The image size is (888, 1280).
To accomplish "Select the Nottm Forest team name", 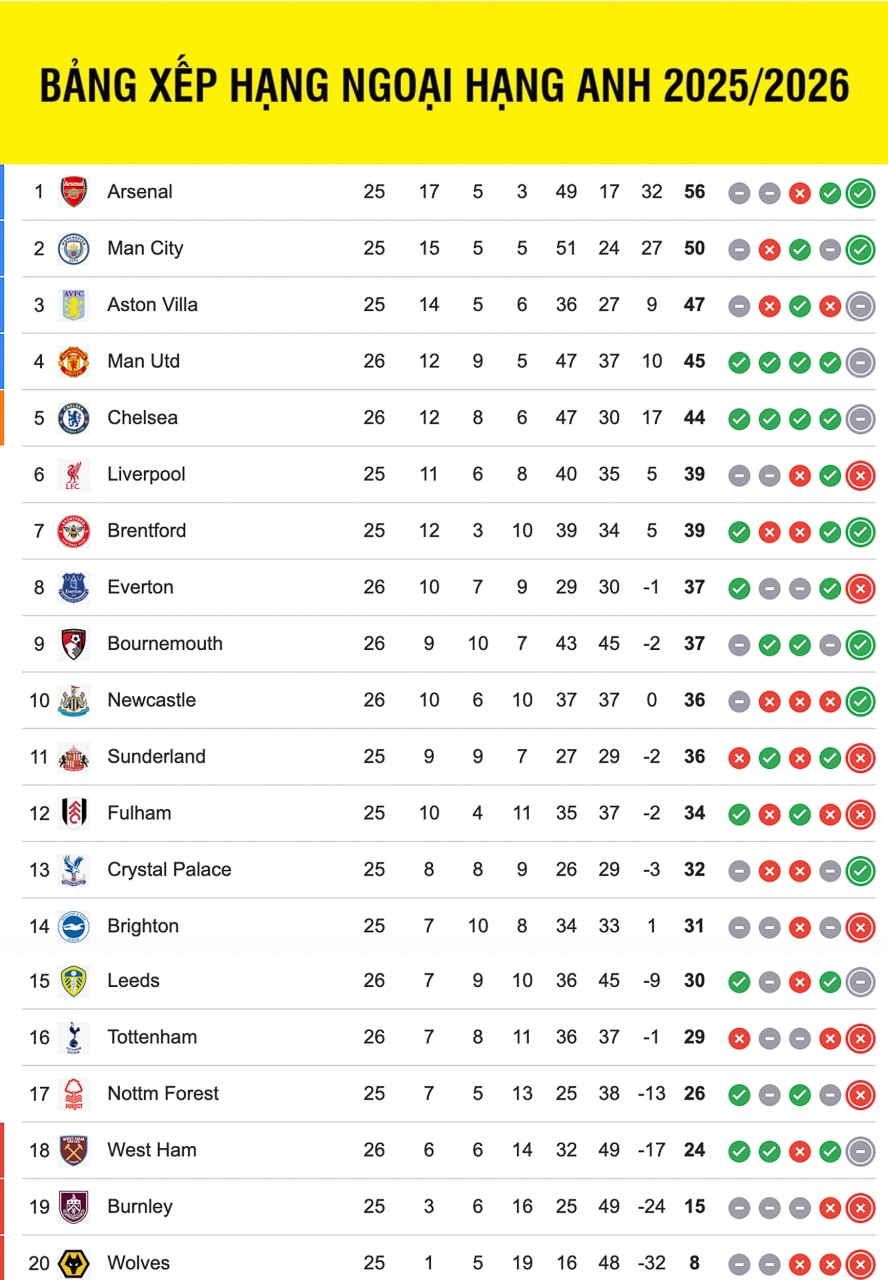I will tap(163, 1094).
